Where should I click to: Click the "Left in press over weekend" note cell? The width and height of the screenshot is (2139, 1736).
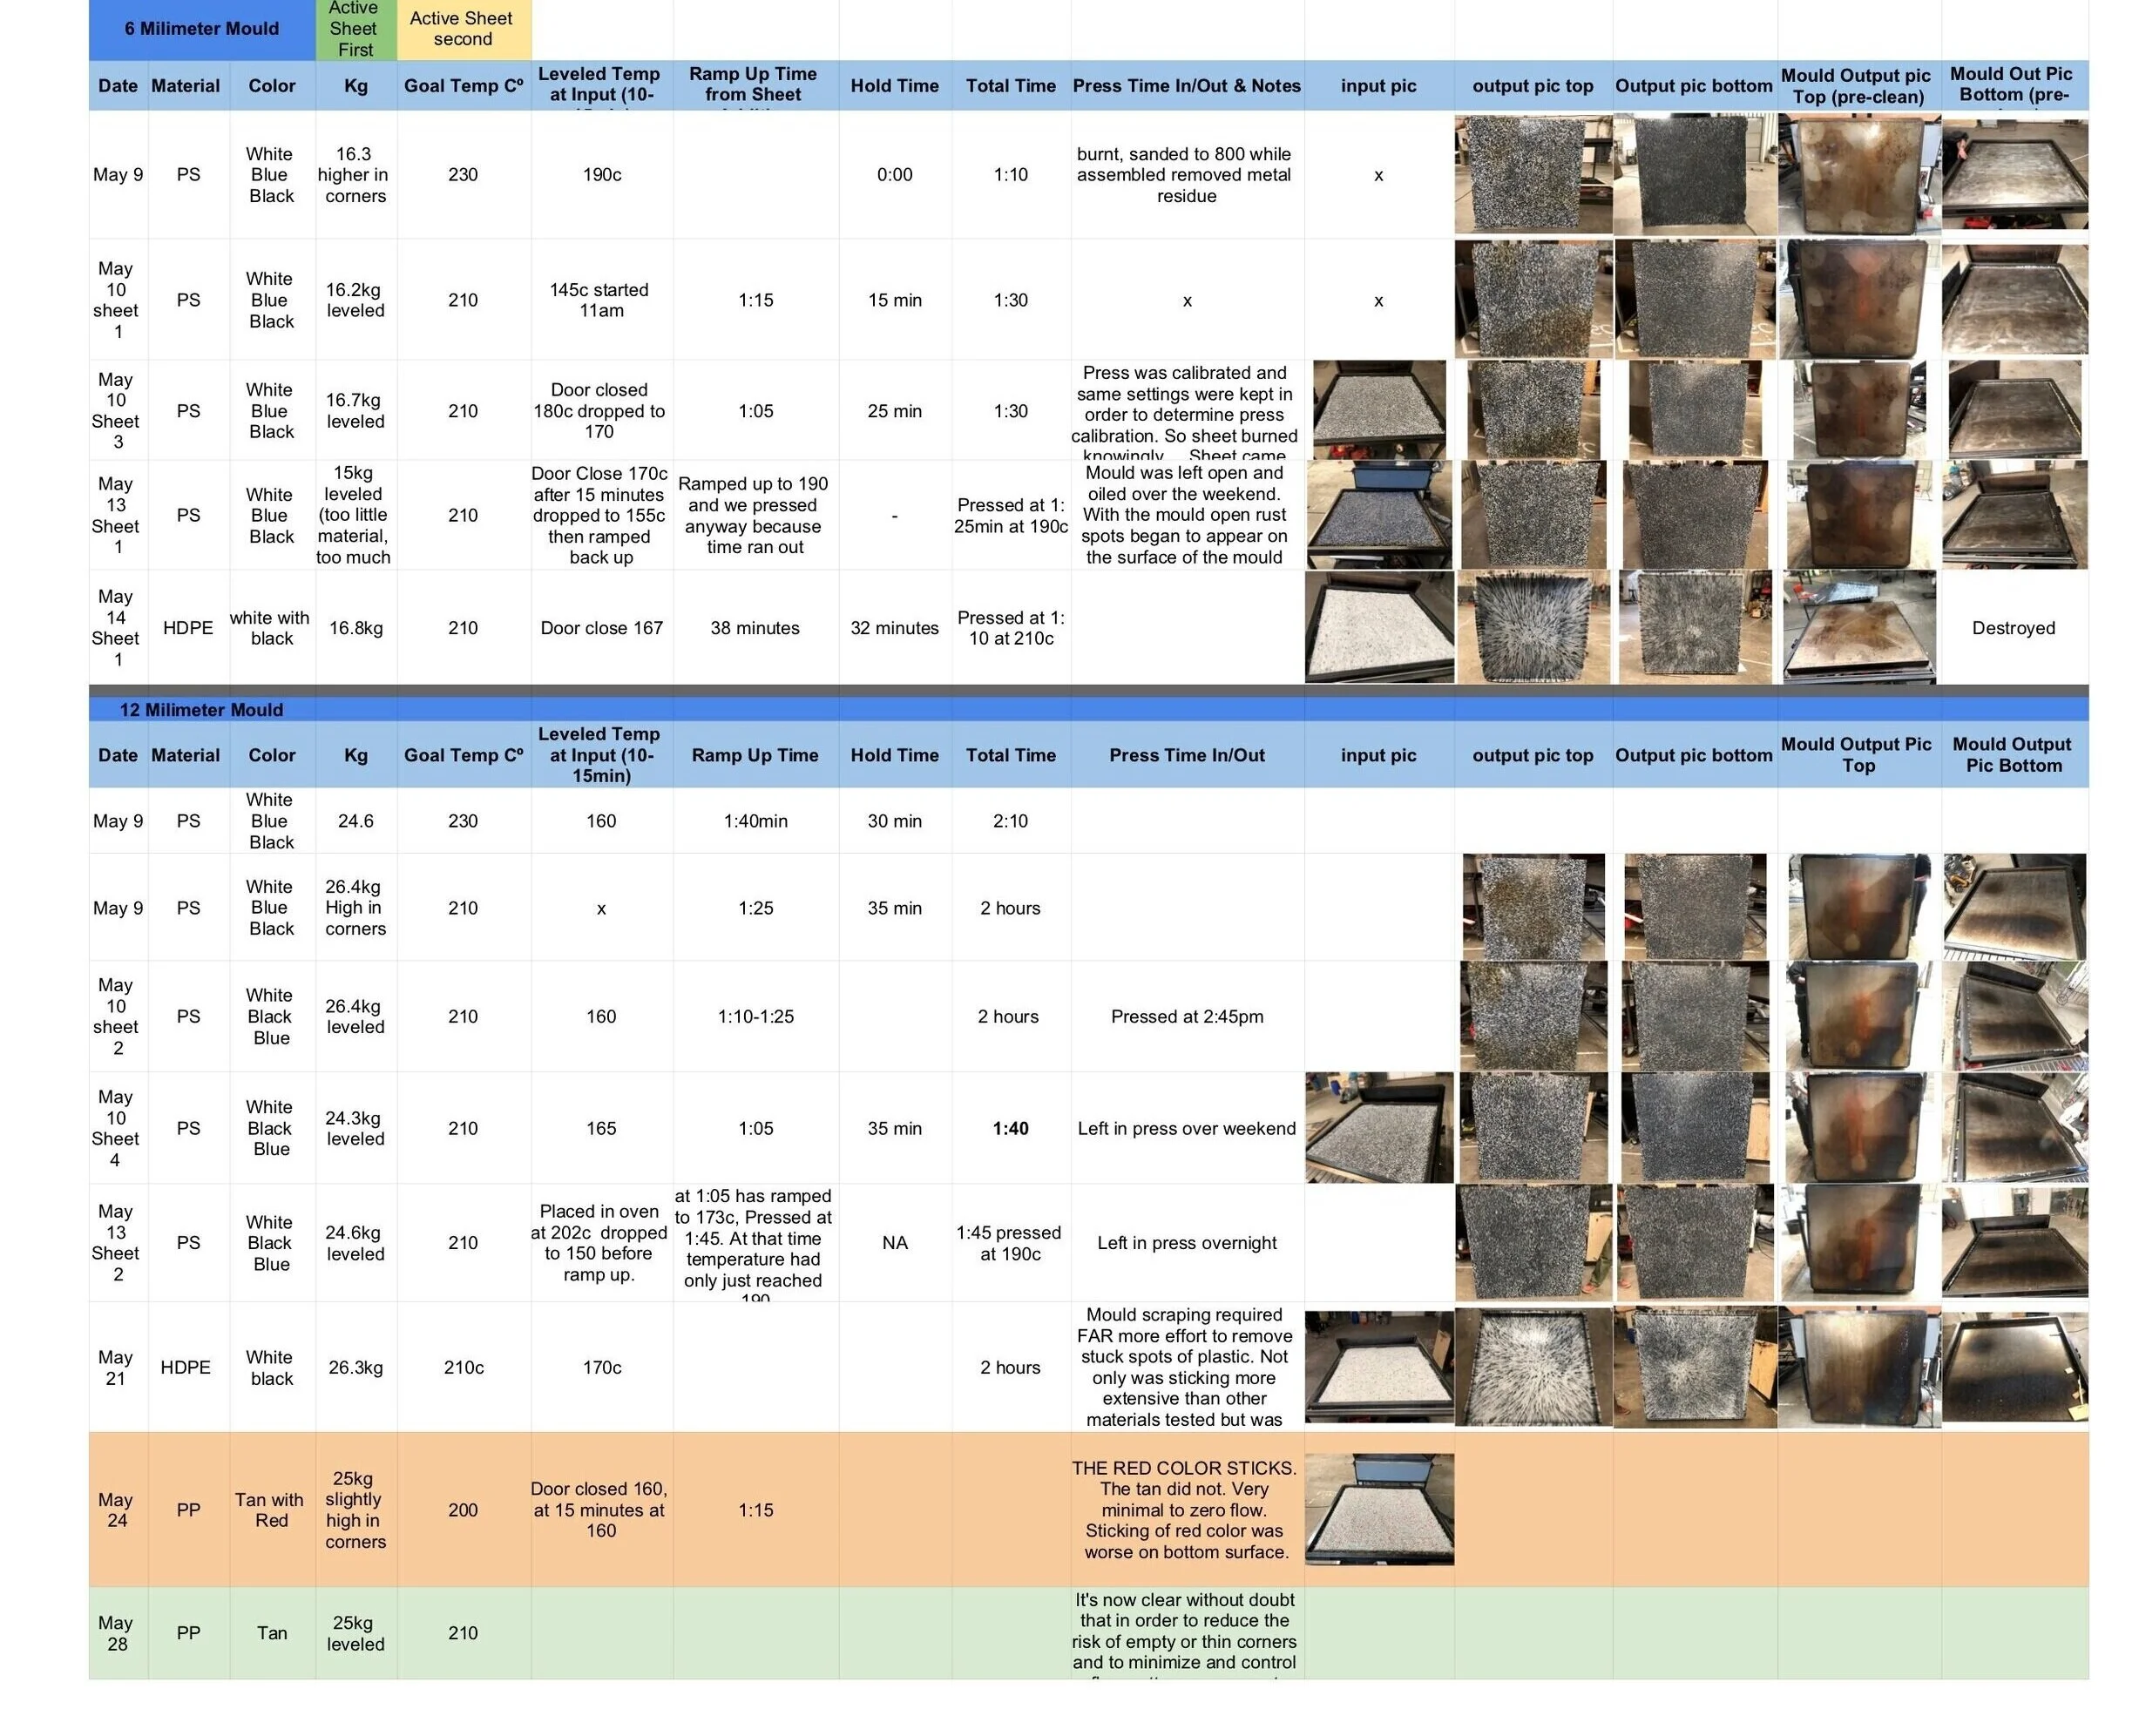pyautogui.click(x=1186, y=1128)
